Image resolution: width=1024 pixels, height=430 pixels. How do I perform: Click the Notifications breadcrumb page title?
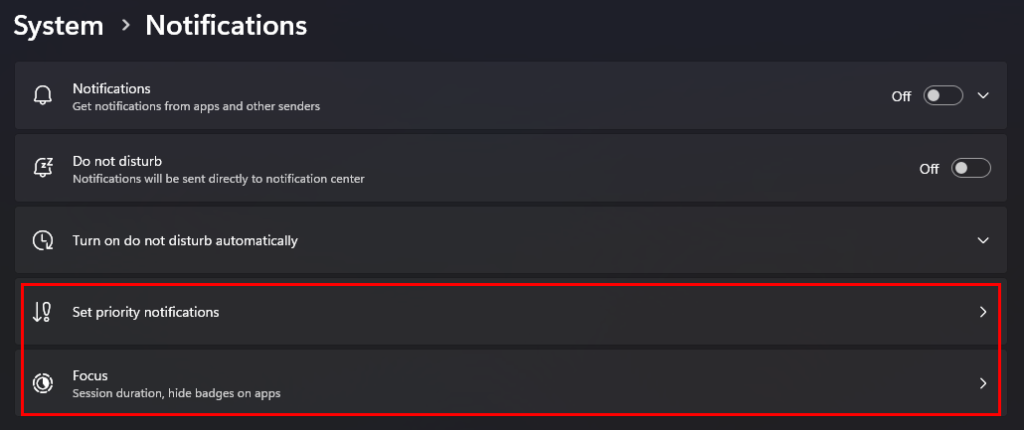point(226,26)
